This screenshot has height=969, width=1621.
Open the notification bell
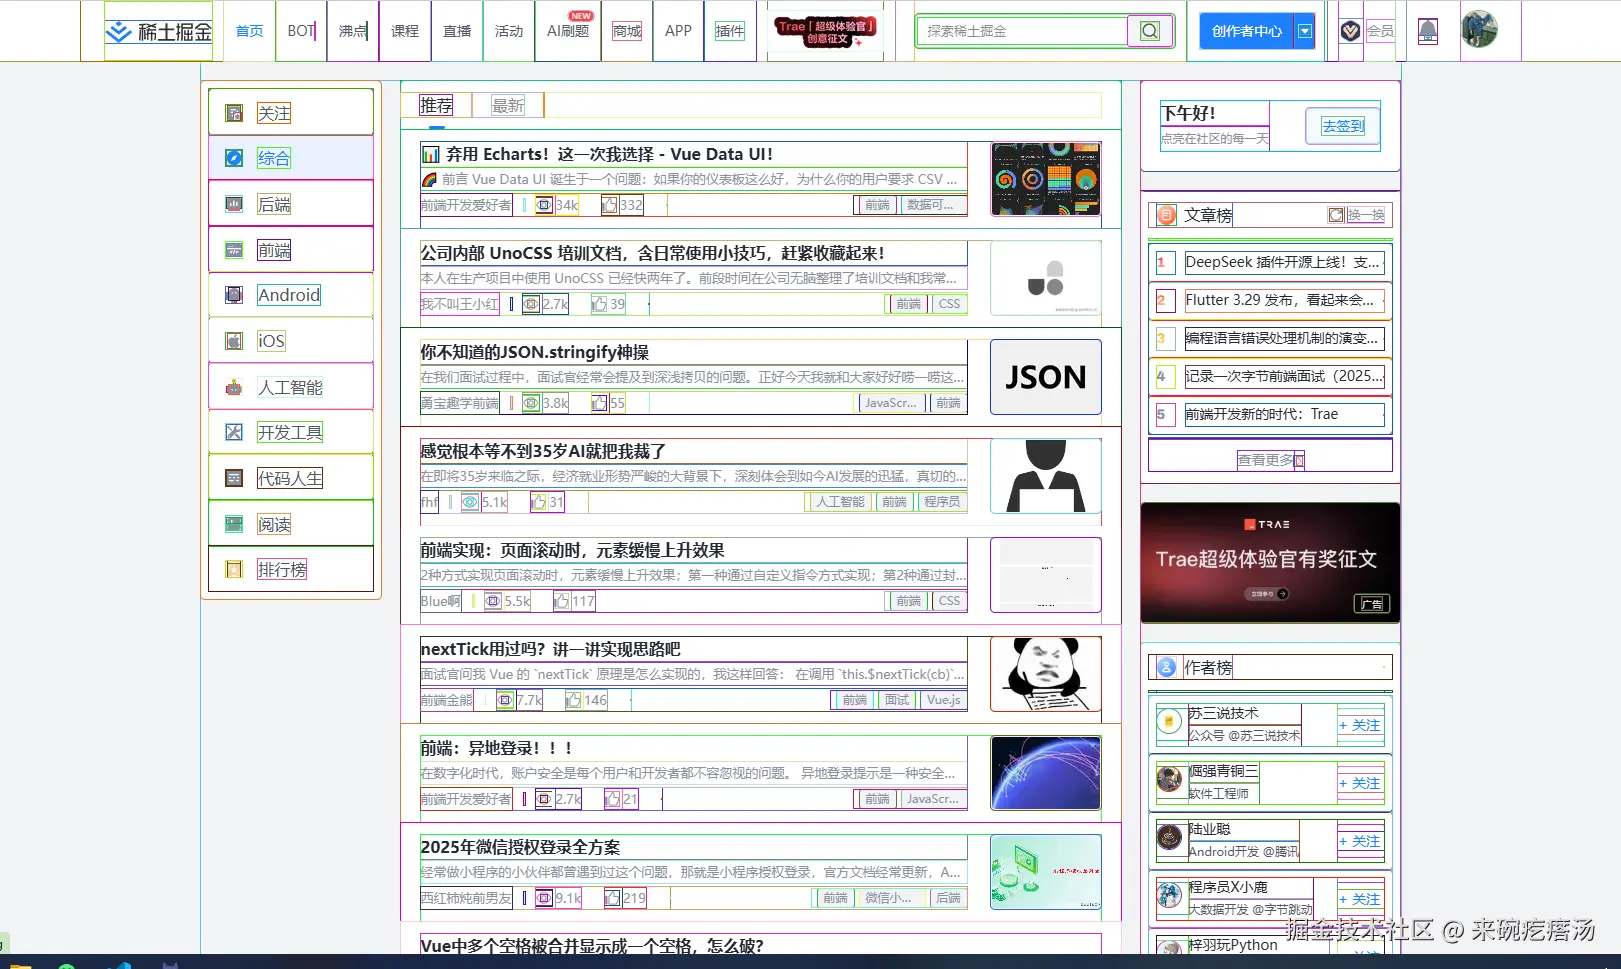[x=1428, y=31]
